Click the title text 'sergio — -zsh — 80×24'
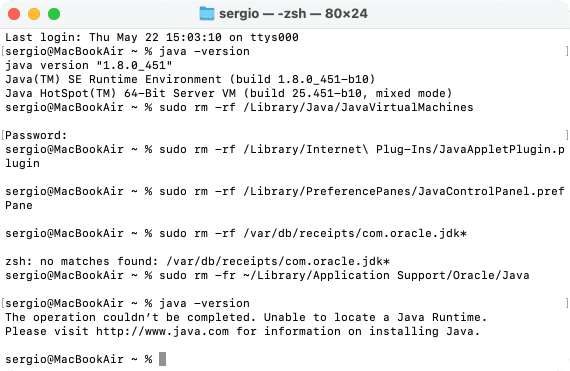 pos(293,14)
